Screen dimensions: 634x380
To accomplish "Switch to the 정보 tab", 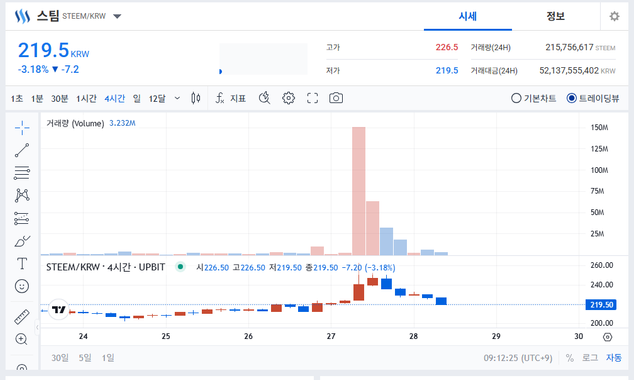I will [x=556, y=16].
